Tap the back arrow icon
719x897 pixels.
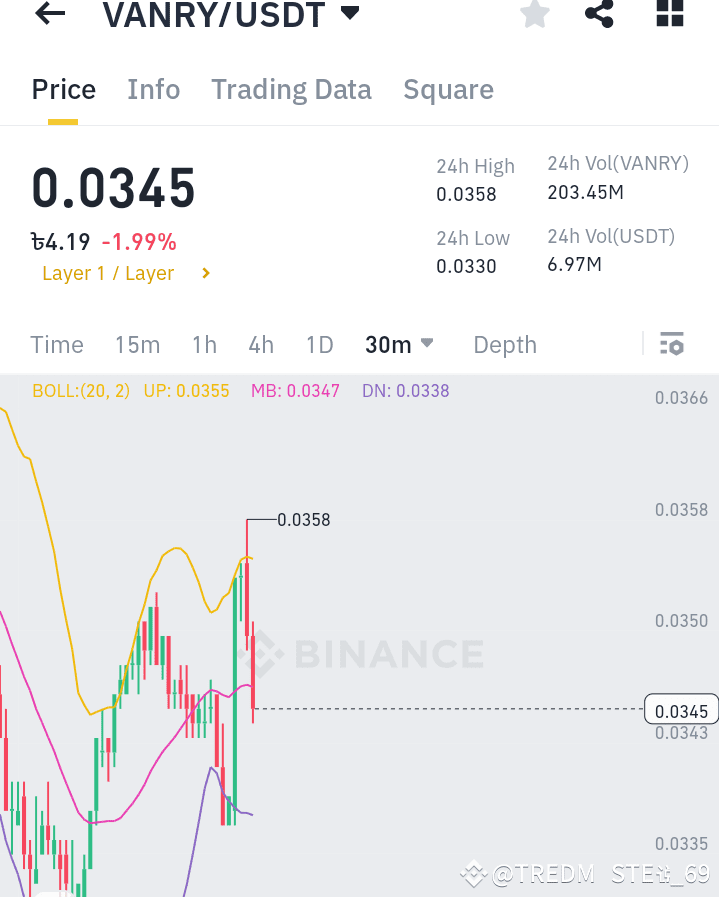coord(49,15)
